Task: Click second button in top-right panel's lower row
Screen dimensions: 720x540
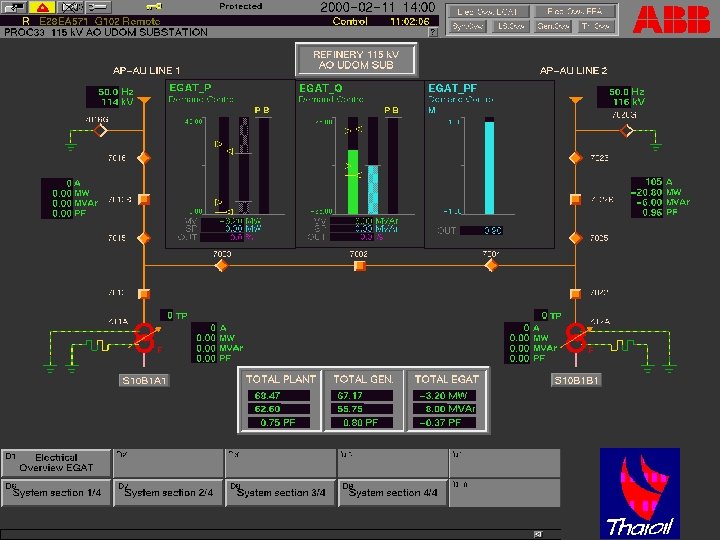Action: point(511,27)
